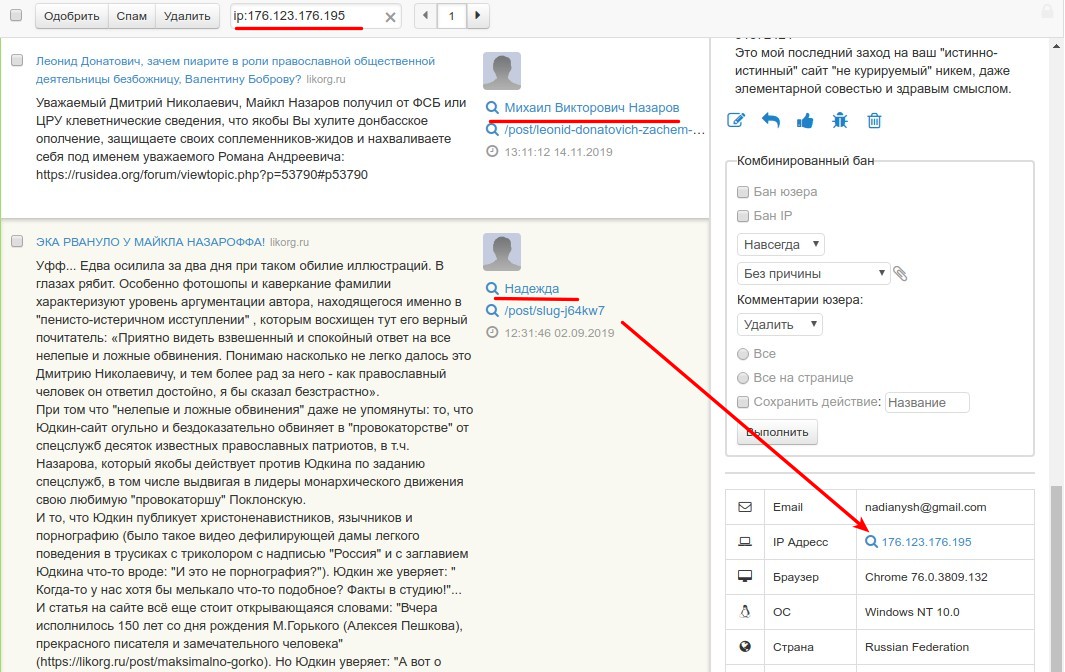Enable the Бан IP checkbox

pyautogui.click(x=743, y=215)
